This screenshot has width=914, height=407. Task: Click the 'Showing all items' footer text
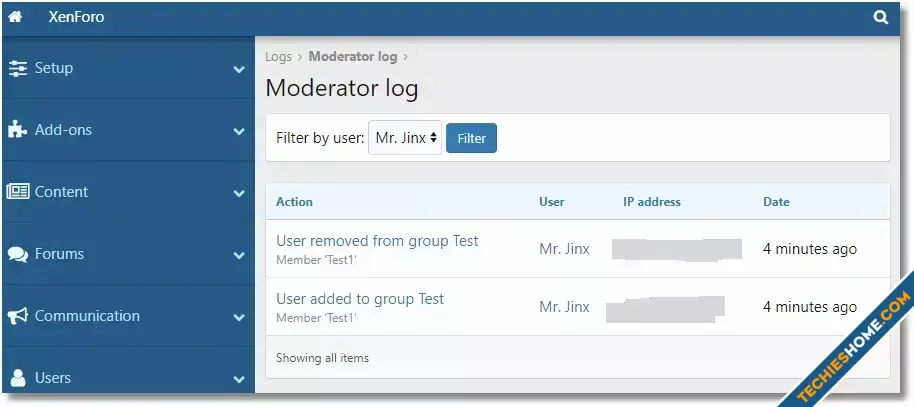click(322, 358)
